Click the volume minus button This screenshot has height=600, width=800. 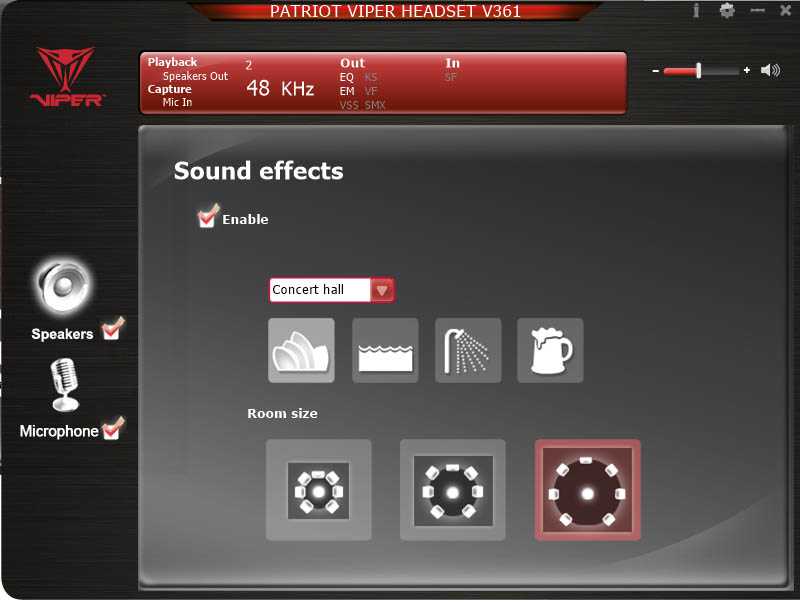coord(656,71)
